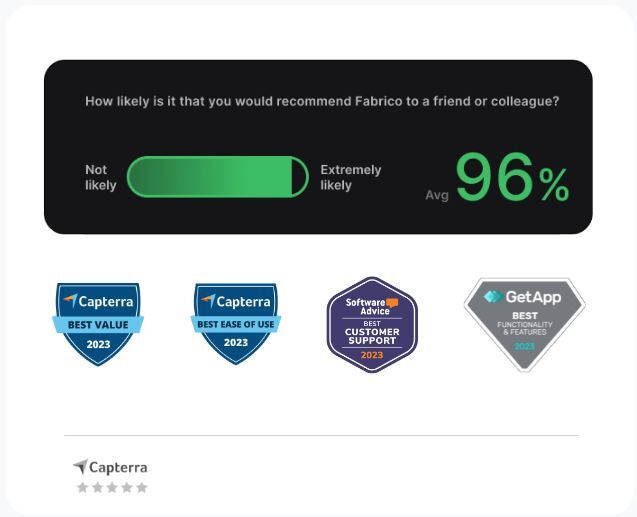Screen dimensions: 637x517
Task: Click the dark unfilled tip of the likelihood bar
Action: (299, 177)
